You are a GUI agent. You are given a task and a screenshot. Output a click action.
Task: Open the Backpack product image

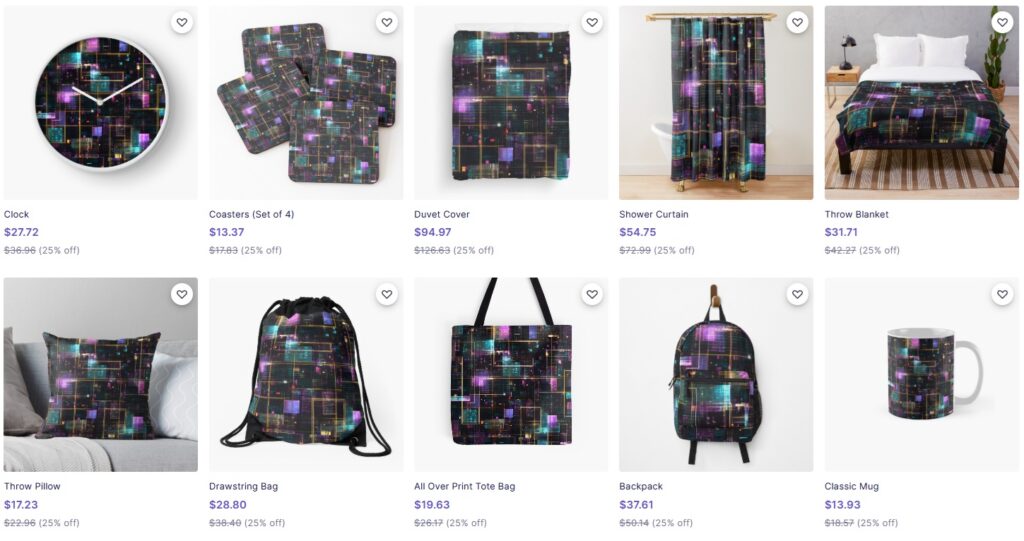tap(716, 375)
